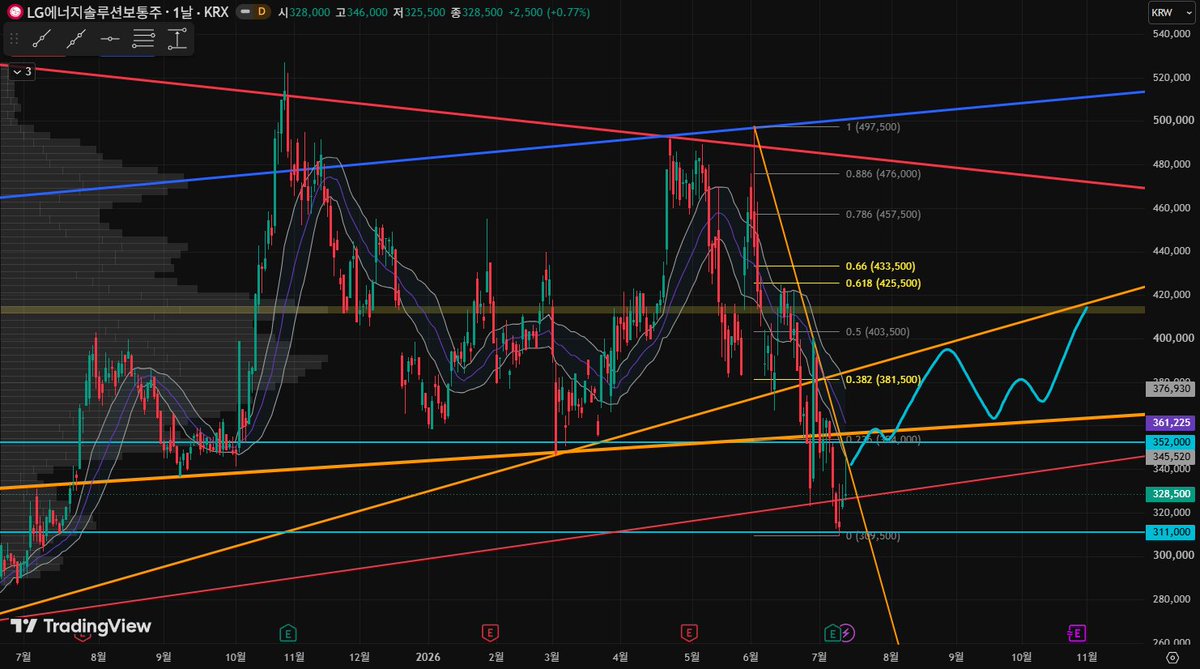Click the green earnings marker near 11월 2025
The height and width of the screenshot is (669, 1200).
pyautogui.click(x=288, y=632)
